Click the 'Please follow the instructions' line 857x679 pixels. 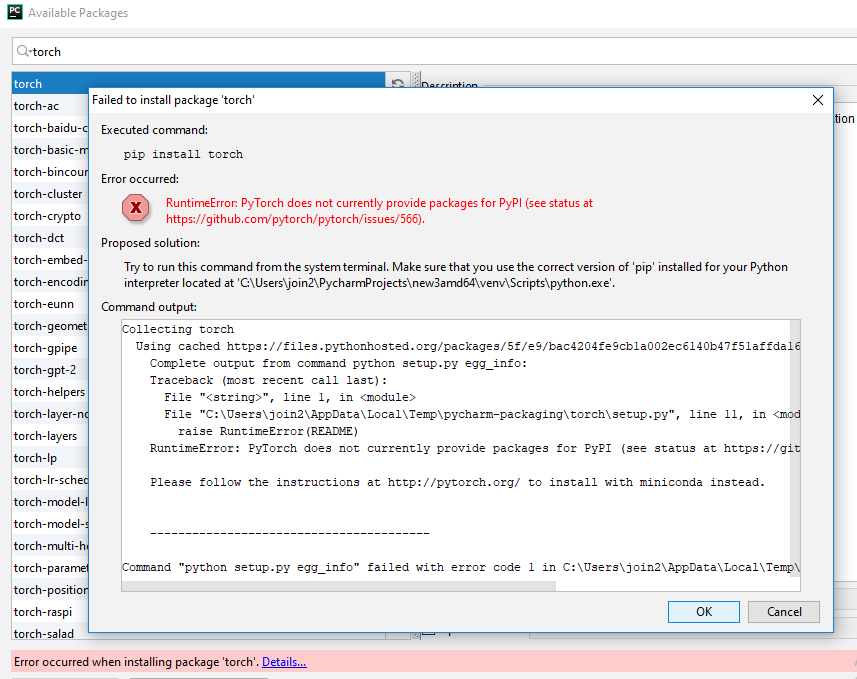457,482
